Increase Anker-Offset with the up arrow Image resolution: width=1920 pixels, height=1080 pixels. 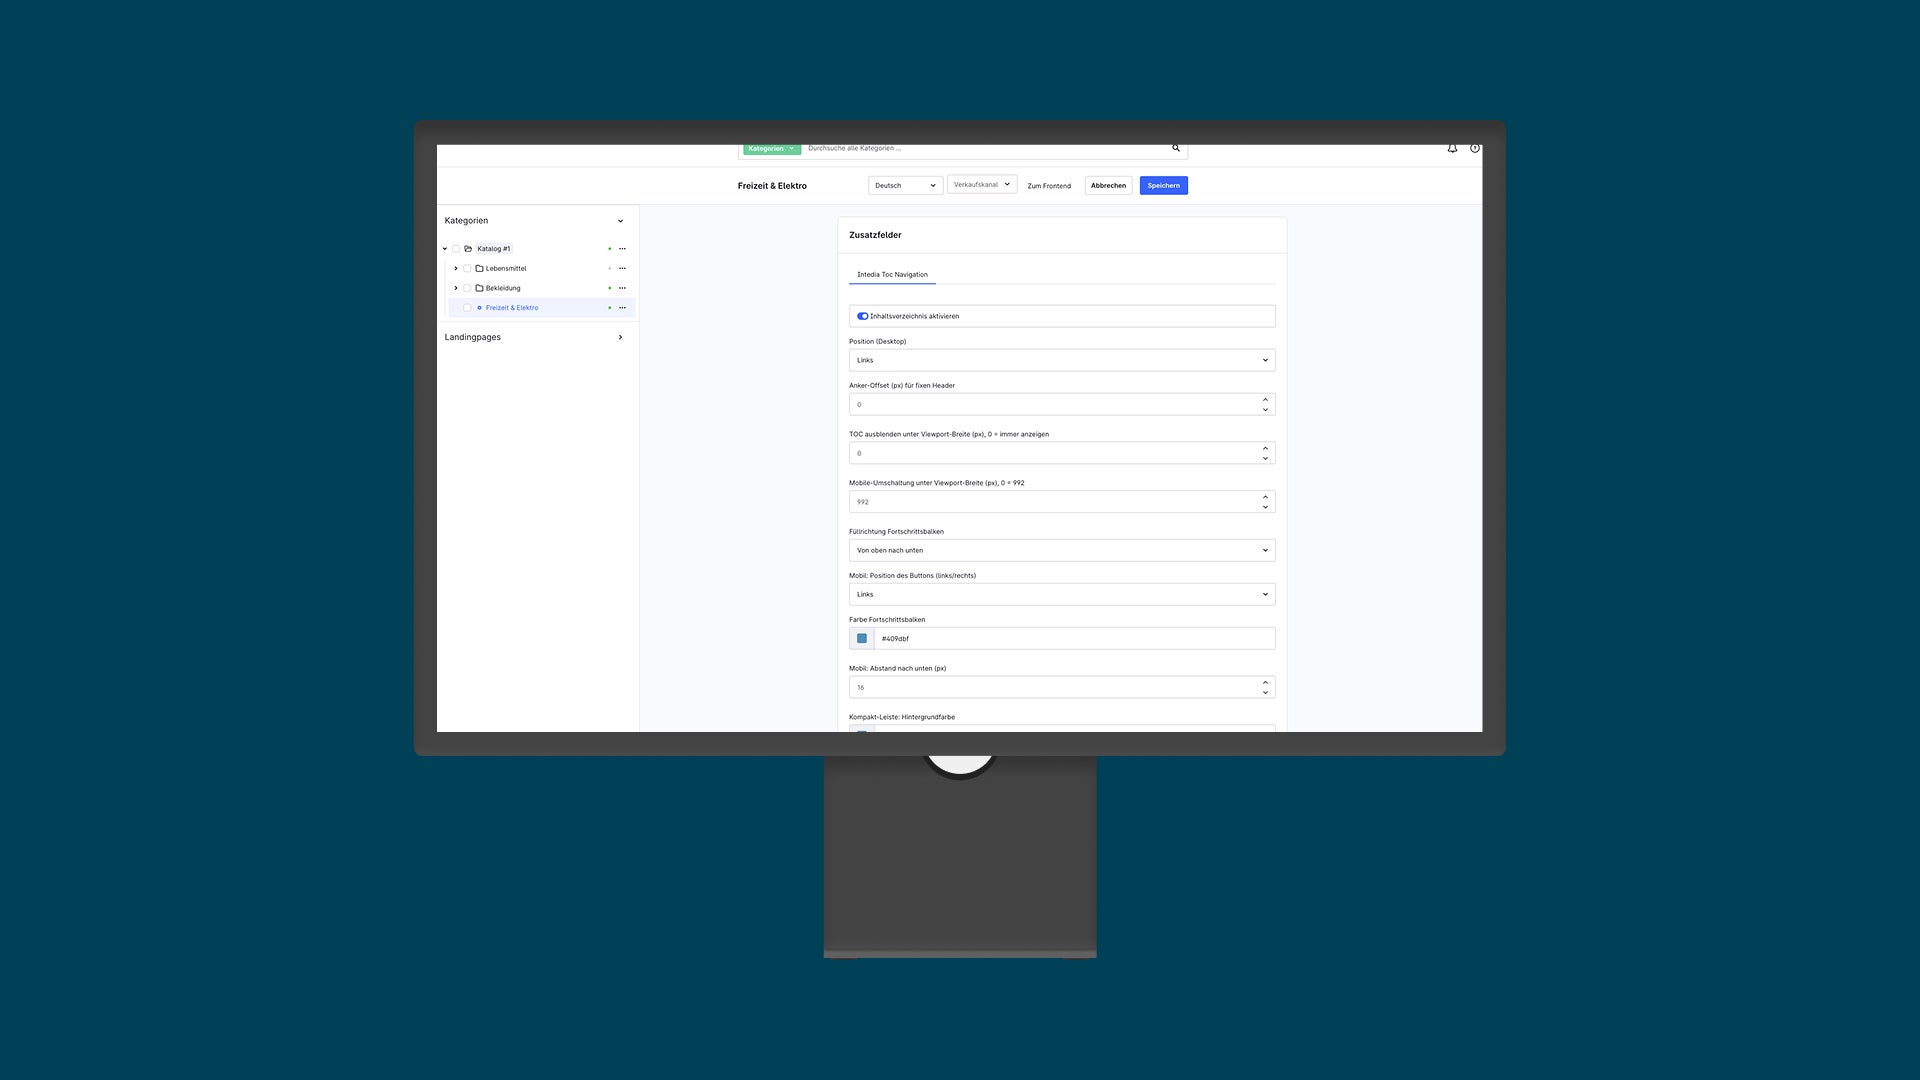[1265, 400]
